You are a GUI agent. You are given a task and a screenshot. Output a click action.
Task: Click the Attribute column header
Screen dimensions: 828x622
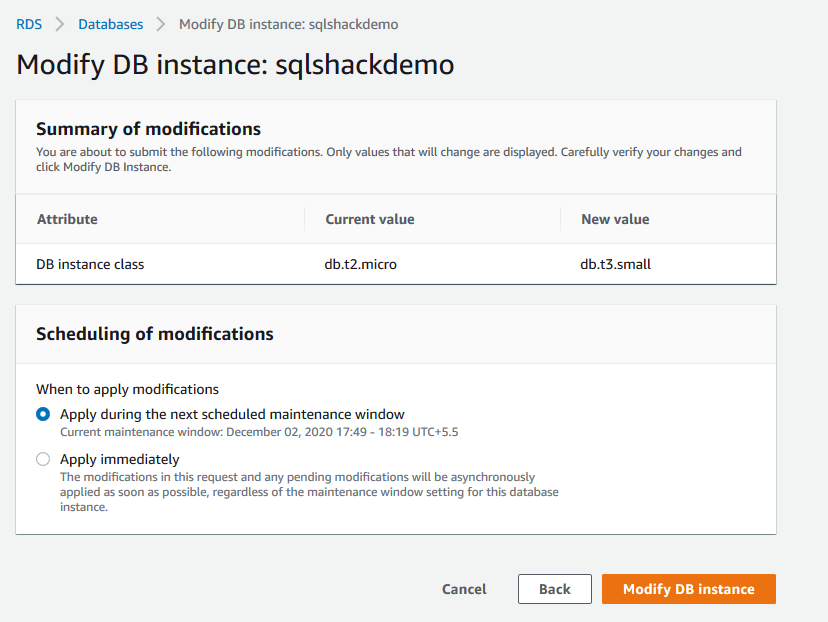[x=67, y=219]
